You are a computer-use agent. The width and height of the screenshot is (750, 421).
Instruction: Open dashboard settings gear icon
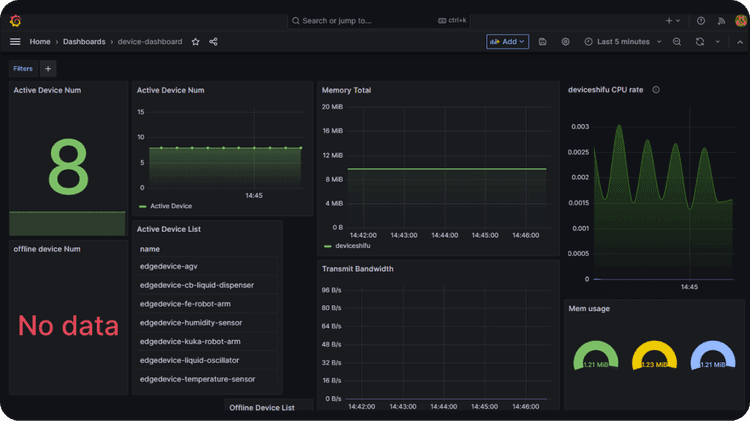565,42
